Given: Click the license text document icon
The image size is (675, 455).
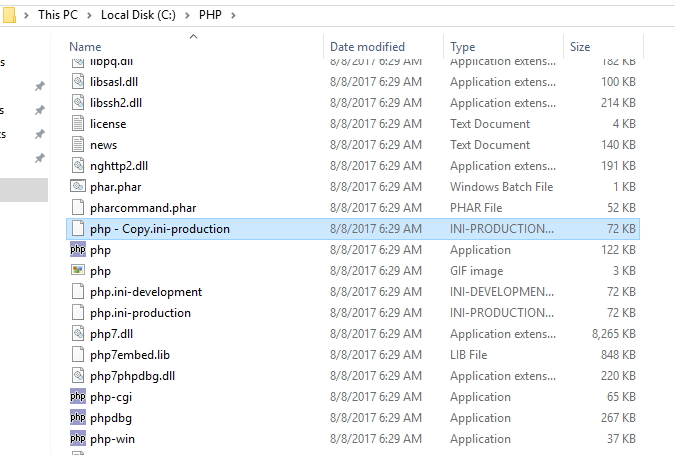Looking at the screenshot, I should point(78,124).
